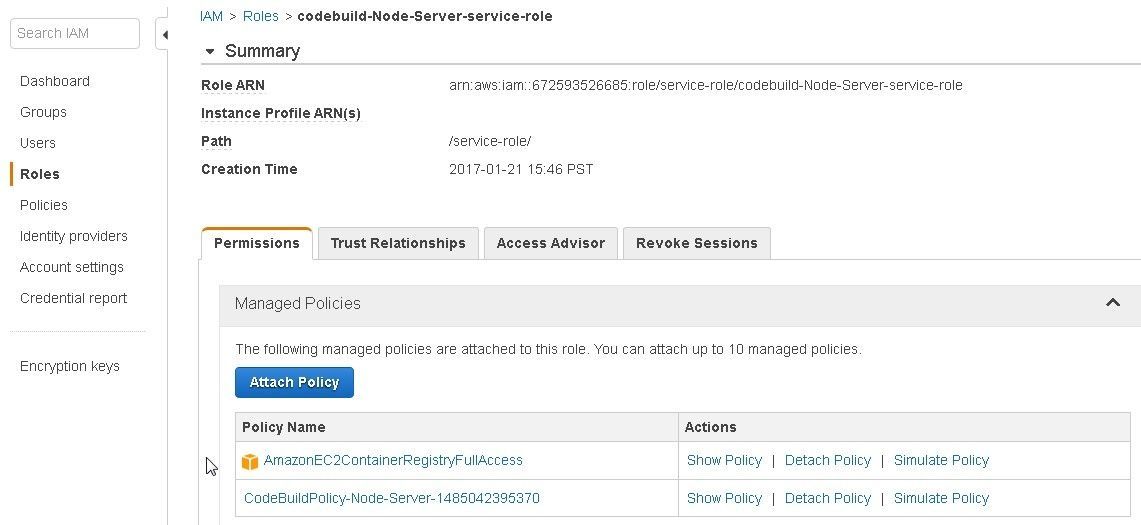Open the AmazonEC2ContainerRegistryFullAccess policy link
Image resolution: width=1141 pixels, height=525 pixels.
(x=393, y=460)
